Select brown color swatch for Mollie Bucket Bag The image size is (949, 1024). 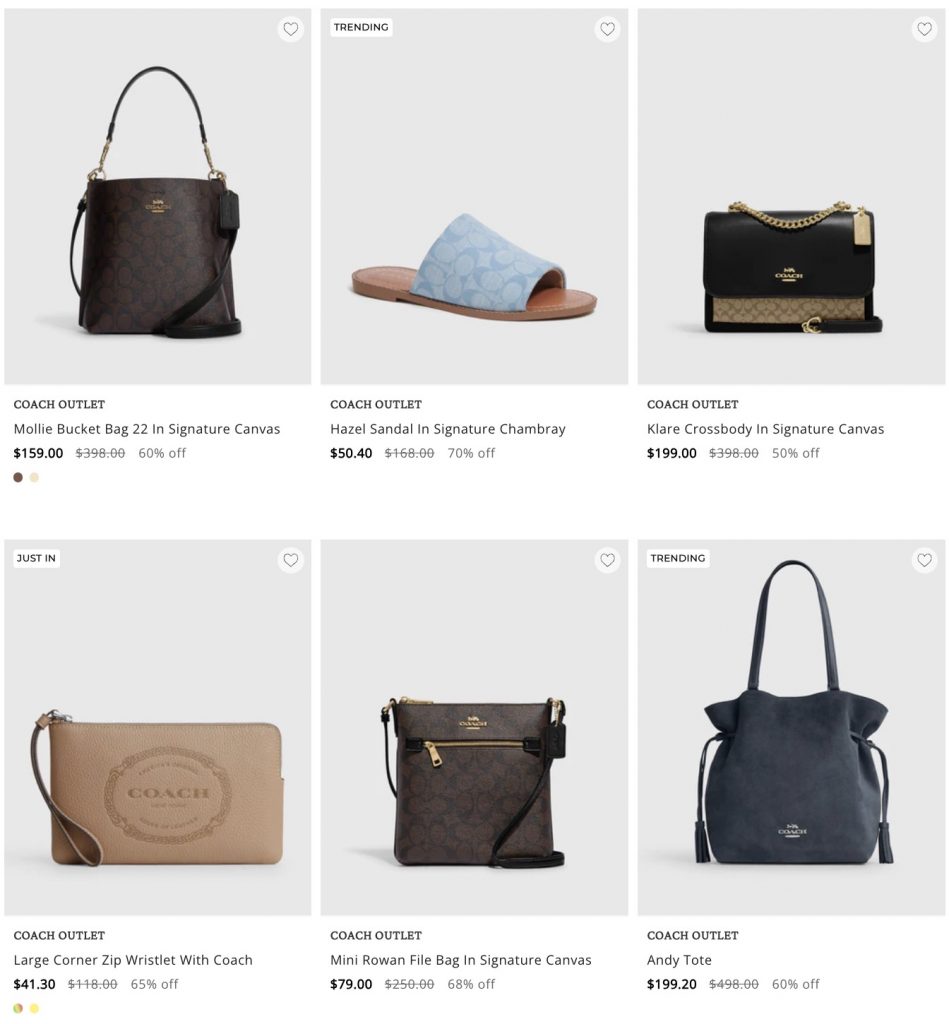pos(18,477)
